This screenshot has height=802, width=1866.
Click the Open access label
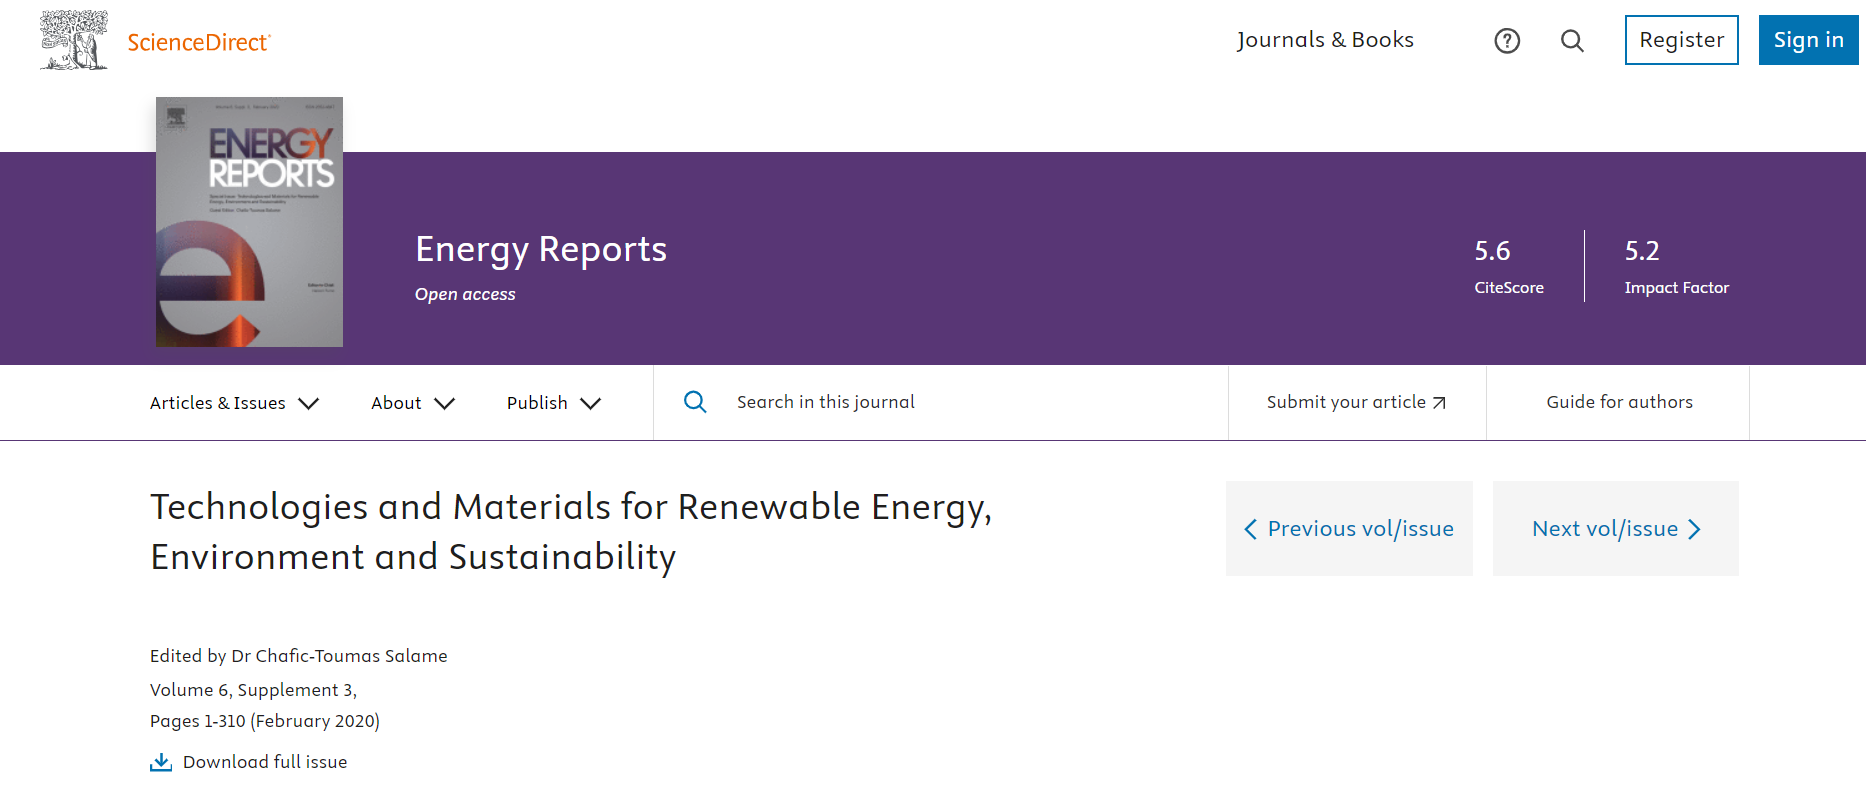[465, 294]
